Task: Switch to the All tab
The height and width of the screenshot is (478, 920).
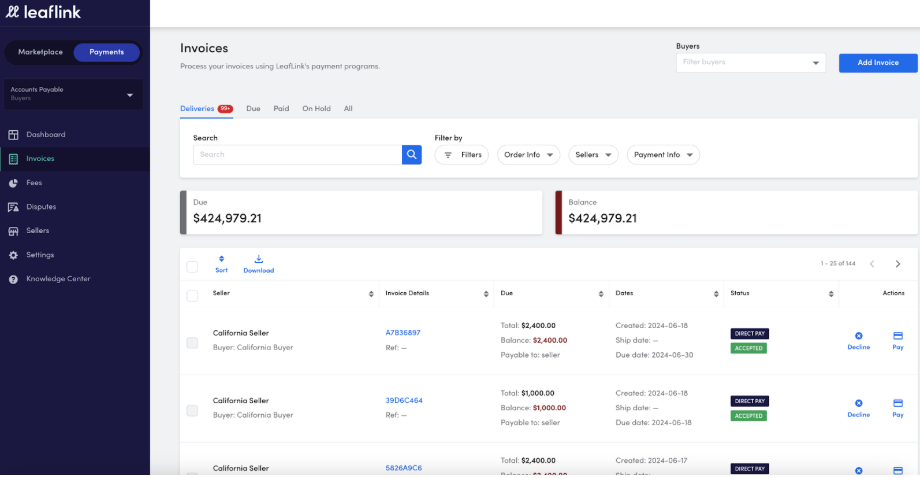Action: pyautogui.click(x=348, y=109)
